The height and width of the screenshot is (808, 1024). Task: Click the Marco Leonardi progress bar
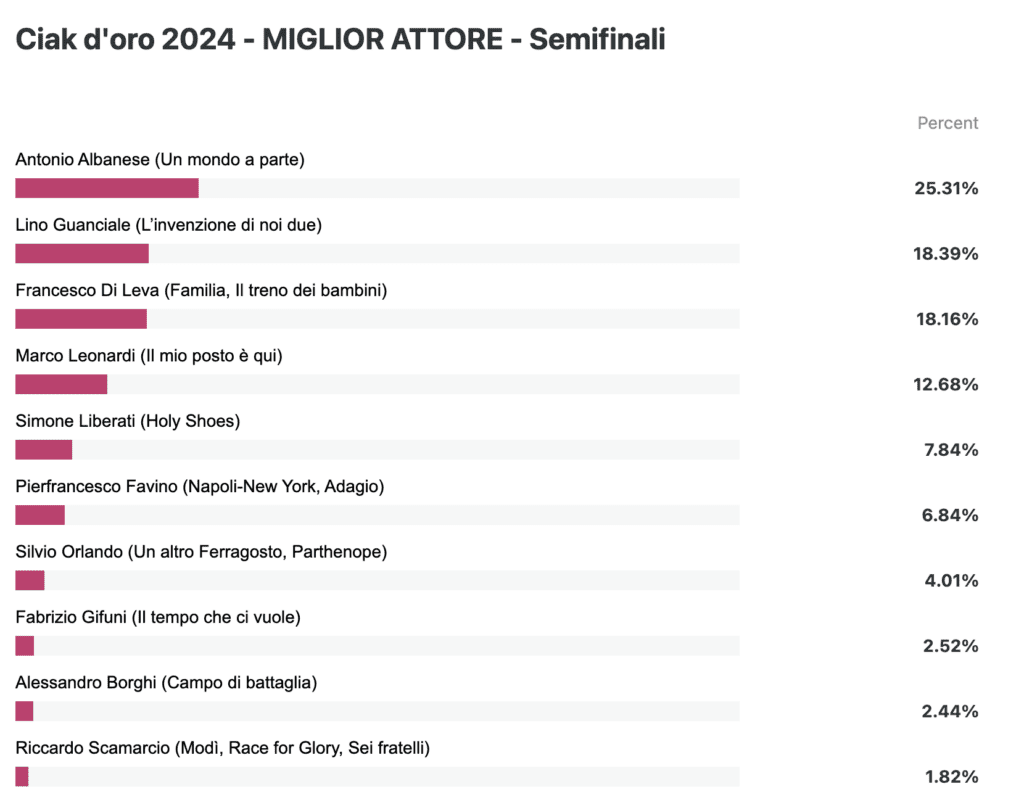[377, 384]
